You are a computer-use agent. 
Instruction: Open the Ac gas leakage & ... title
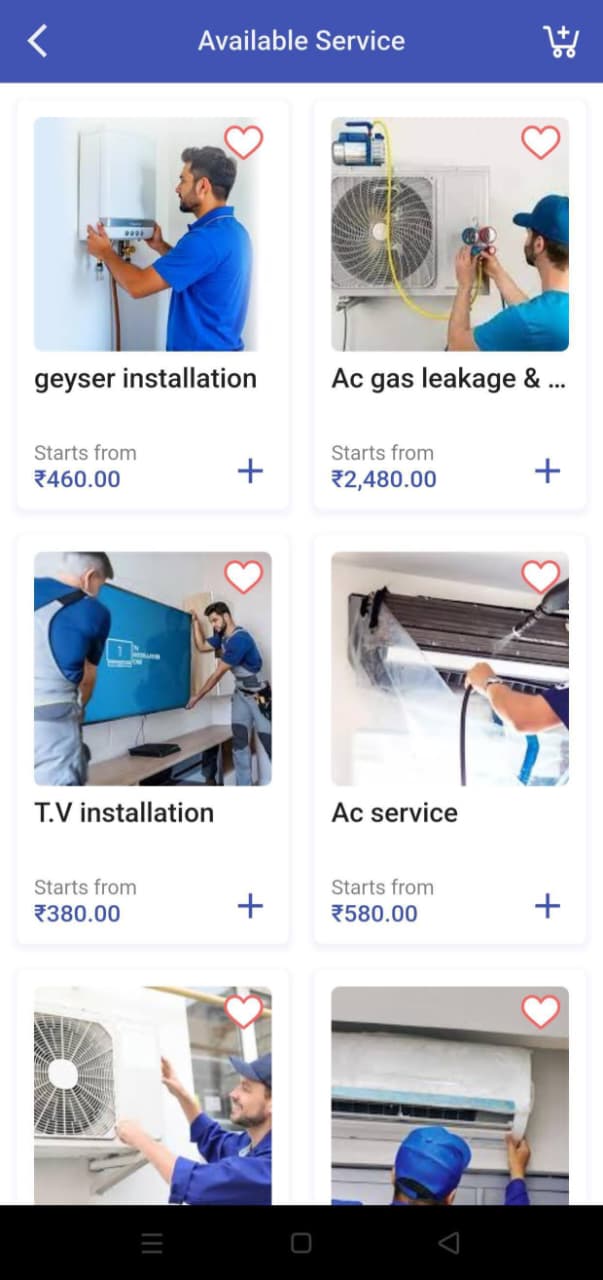(449, 379)
